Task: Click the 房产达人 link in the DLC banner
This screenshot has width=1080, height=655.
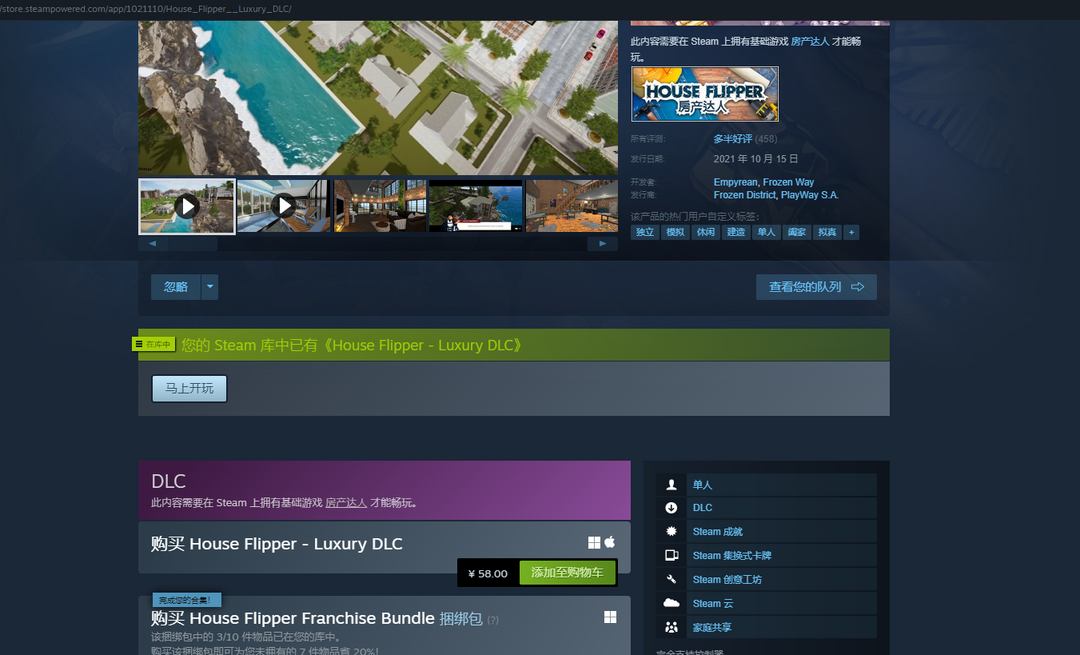Action: [x=346, y=503]
